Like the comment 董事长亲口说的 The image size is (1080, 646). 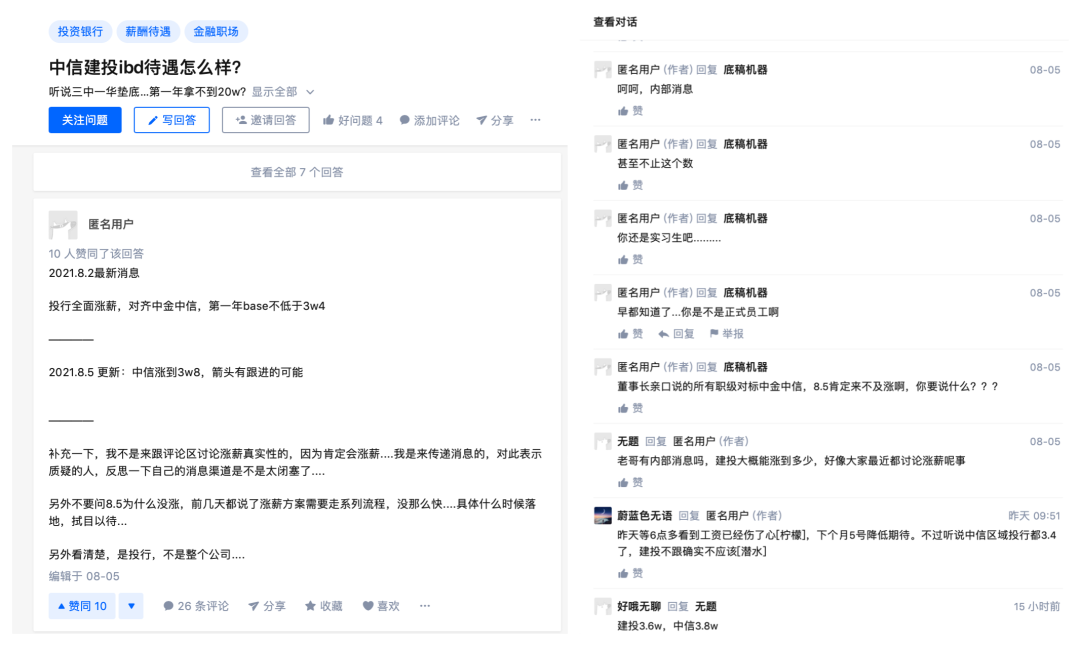[630, 408]
